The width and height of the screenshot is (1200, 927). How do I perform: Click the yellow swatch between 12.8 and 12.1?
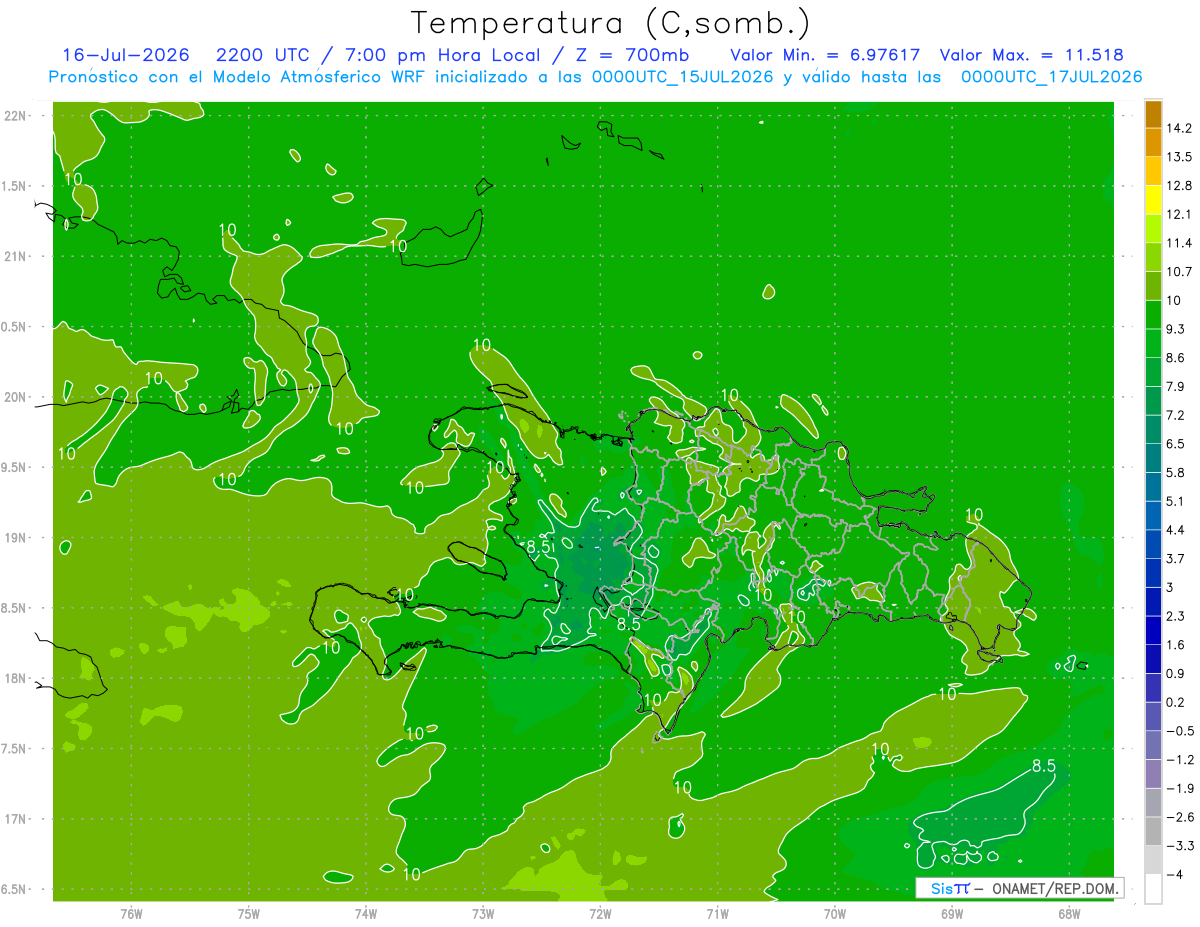tap(1153, 200)
